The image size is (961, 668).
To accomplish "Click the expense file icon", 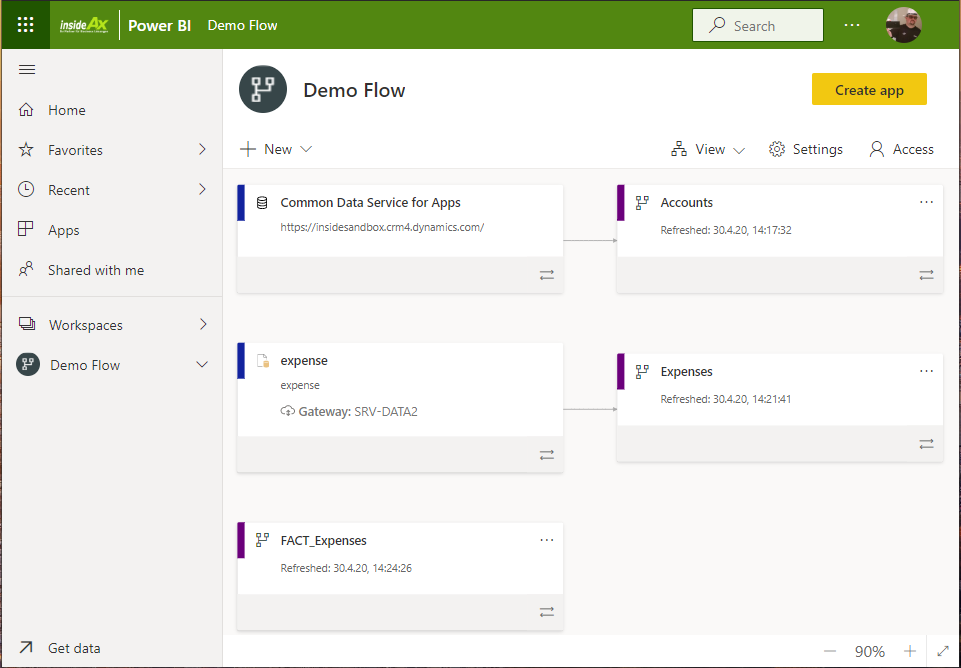I will click(263, 361).
